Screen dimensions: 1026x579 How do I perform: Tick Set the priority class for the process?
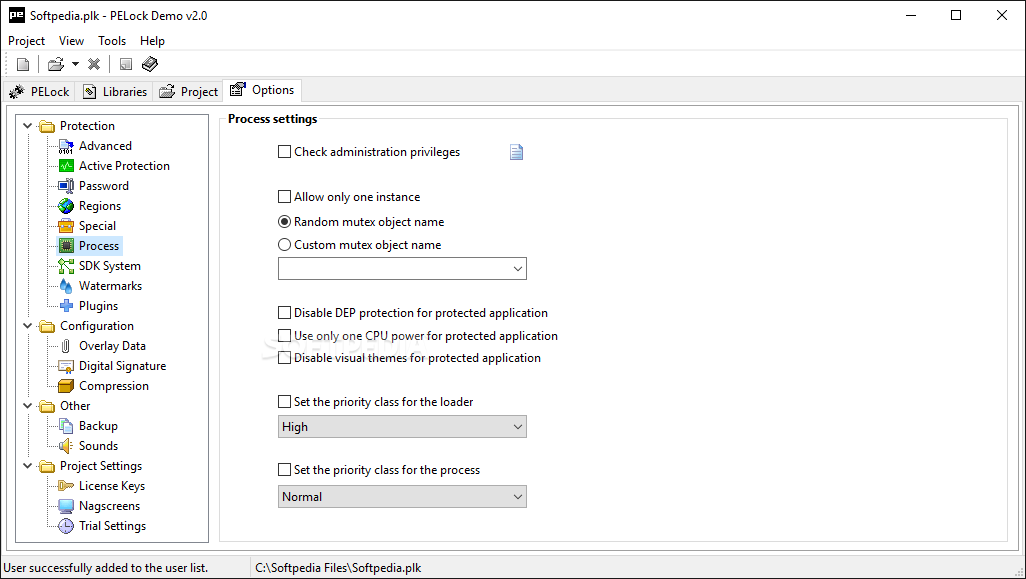(x=285, y=470)
